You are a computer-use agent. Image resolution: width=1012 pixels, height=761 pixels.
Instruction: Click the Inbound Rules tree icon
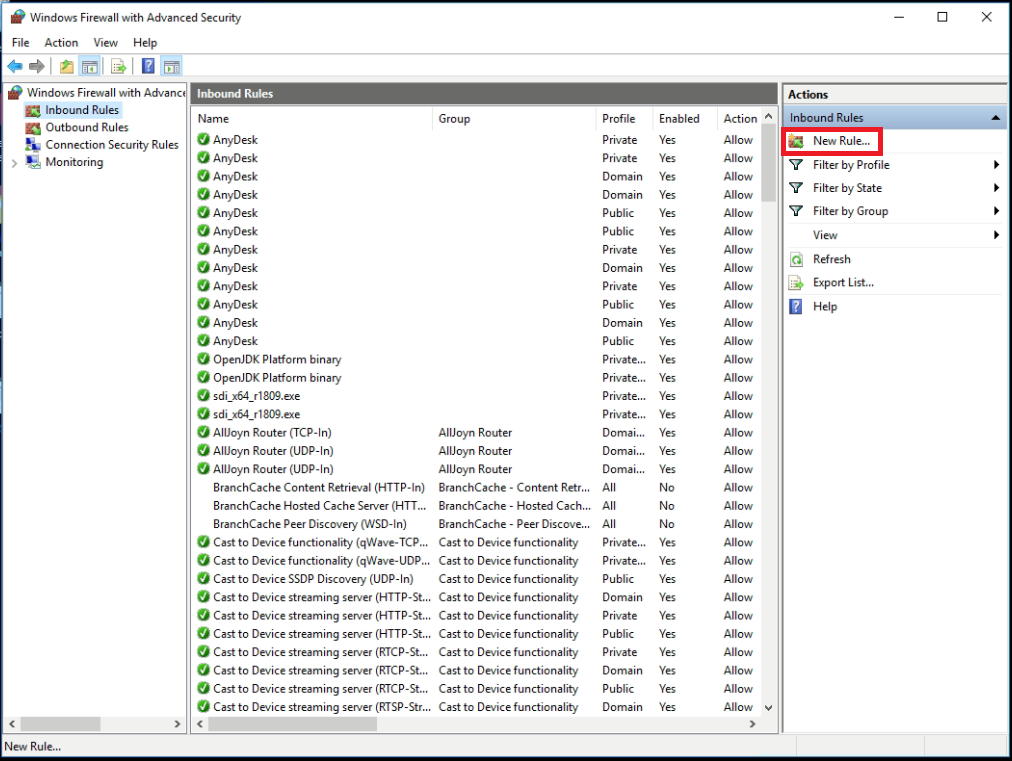tap(33, 110)
